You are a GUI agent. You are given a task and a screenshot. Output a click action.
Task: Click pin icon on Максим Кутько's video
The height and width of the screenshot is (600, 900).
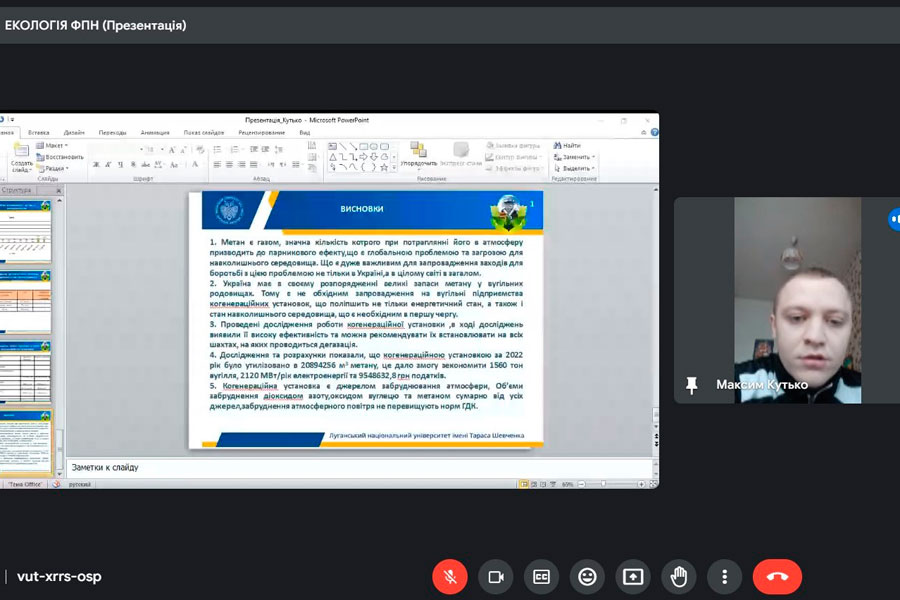[691, 385]
